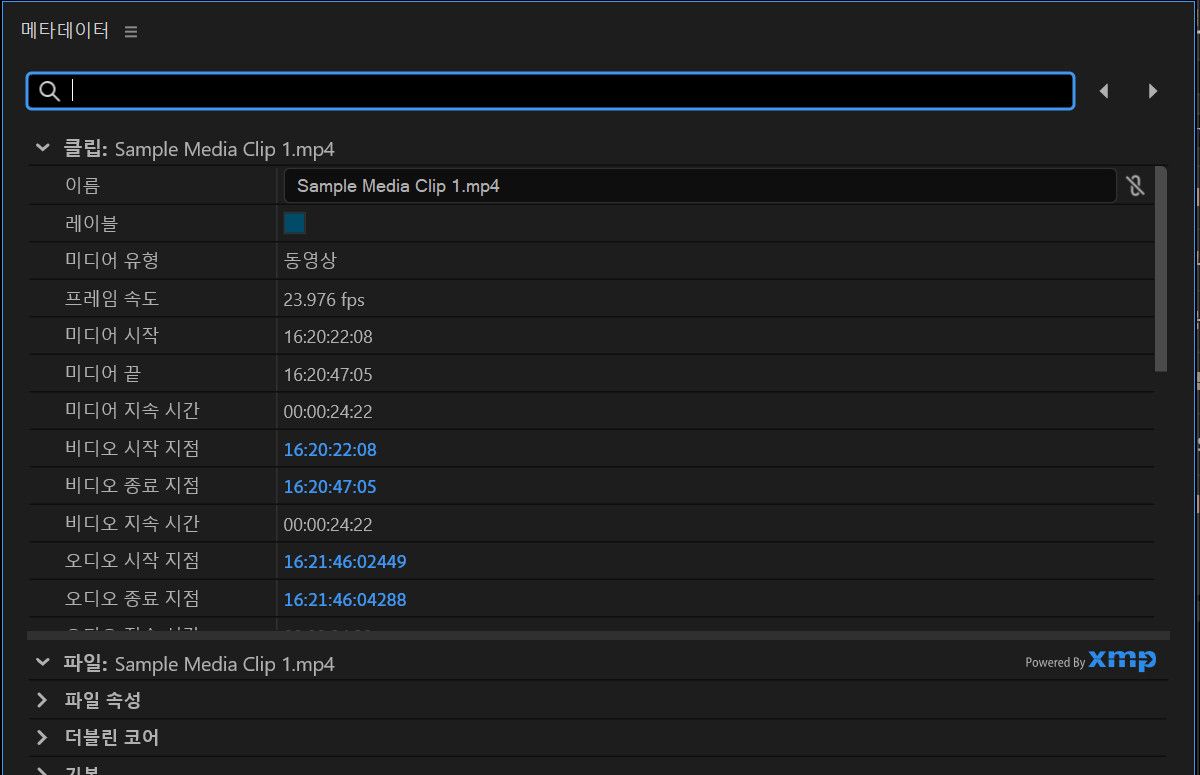The height and width of the screenshot is (775, 1200).
Task: Click the clip section vertical scrollbar
Action: point(1161,270)
